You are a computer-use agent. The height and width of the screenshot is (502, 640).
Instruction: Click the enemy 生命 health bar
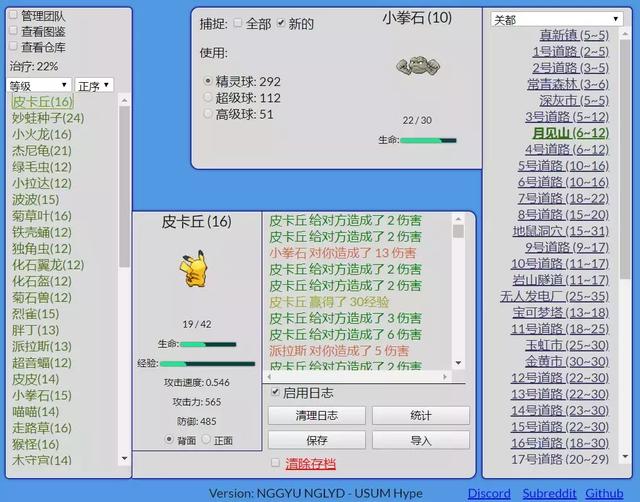pyautogui.click(x=428, y=140)
